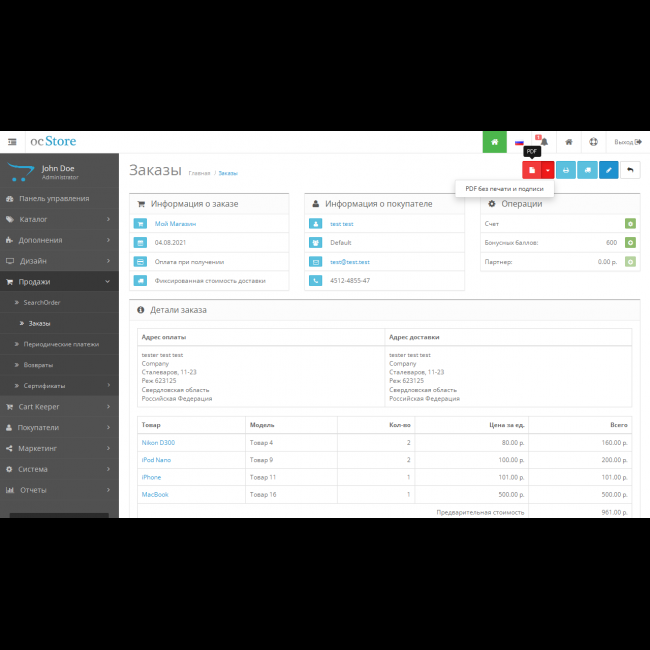The height and width of the screenshot is (650, 650).
Task: Click the back arrow return button
Action: 630,170
